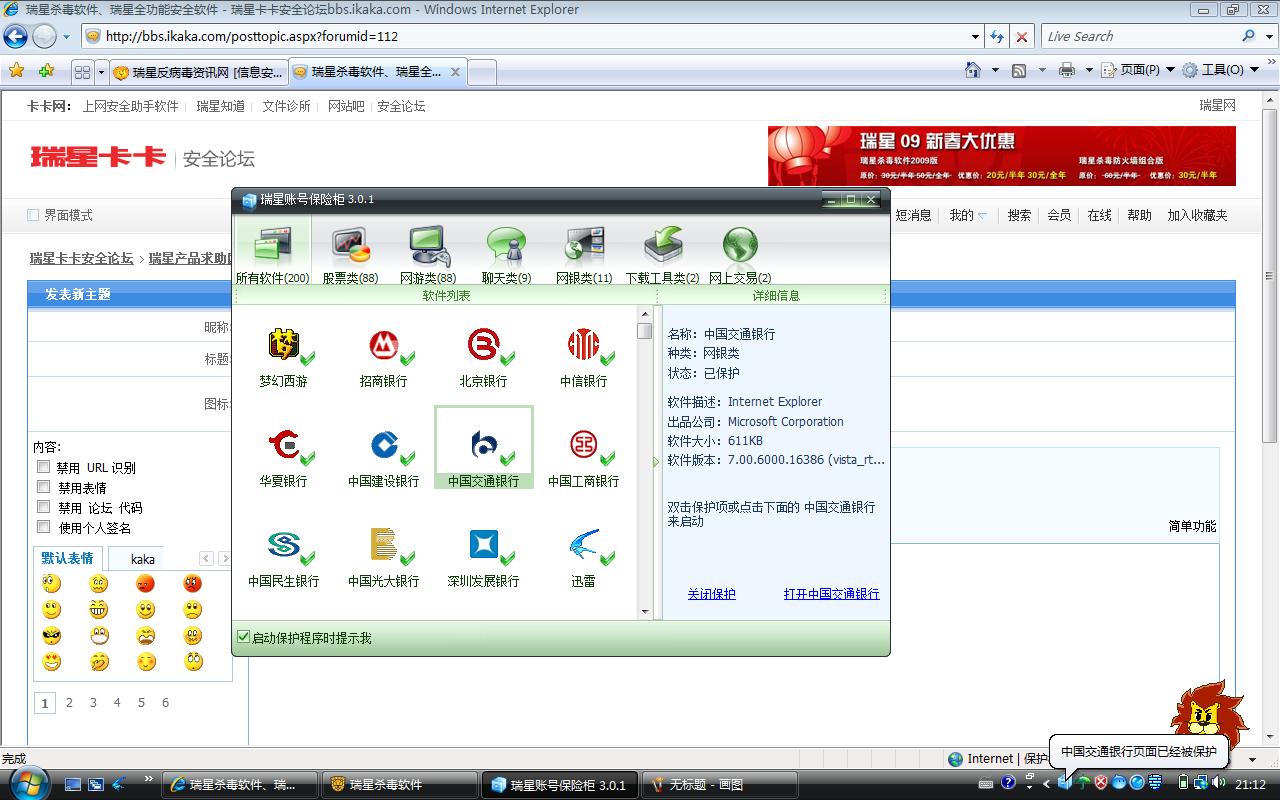This screenshot has width=1280, height=800.
Task: Pick the 深圳发展银行 icon
Action: (x=484, y=557)
